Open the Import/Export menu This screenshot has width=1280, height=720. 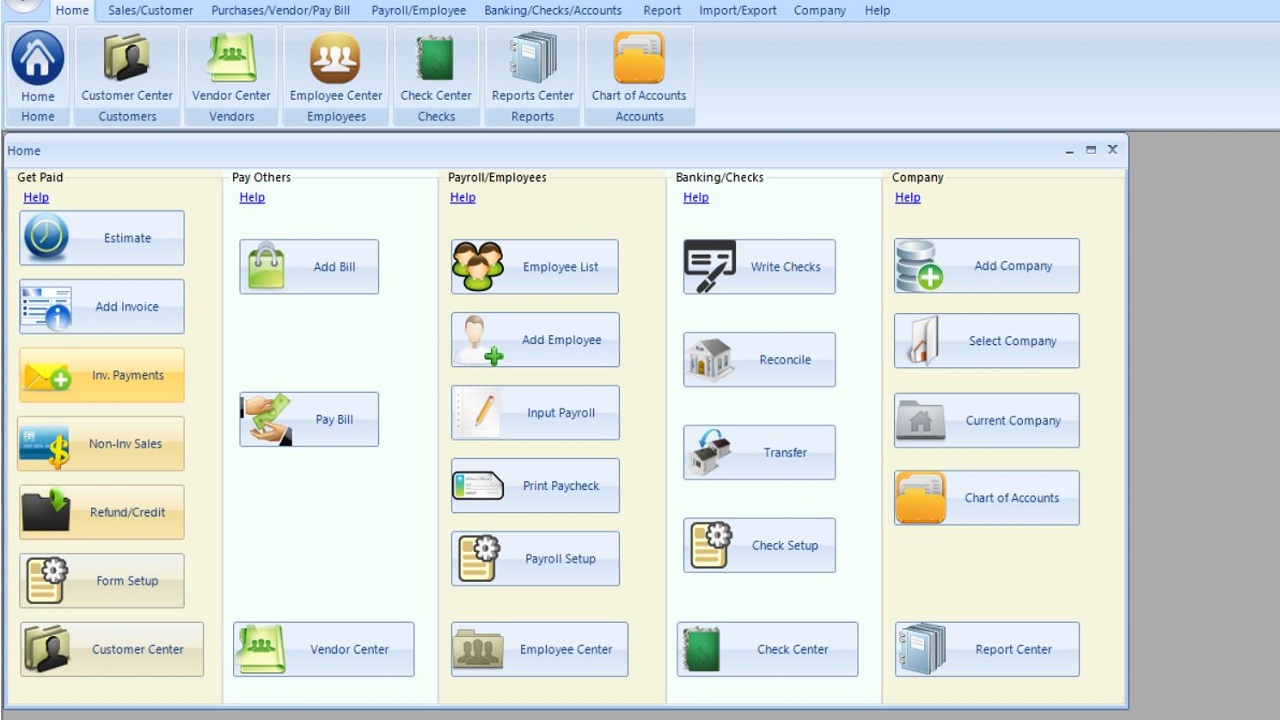737,10
